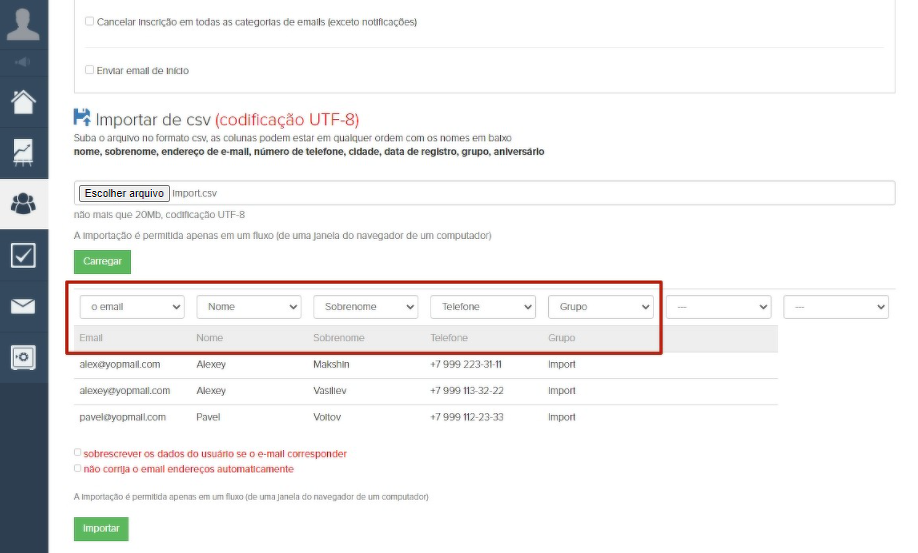Open the envelope messages icon in sidebar
The image size is (918, 553).
coord(23,306)
